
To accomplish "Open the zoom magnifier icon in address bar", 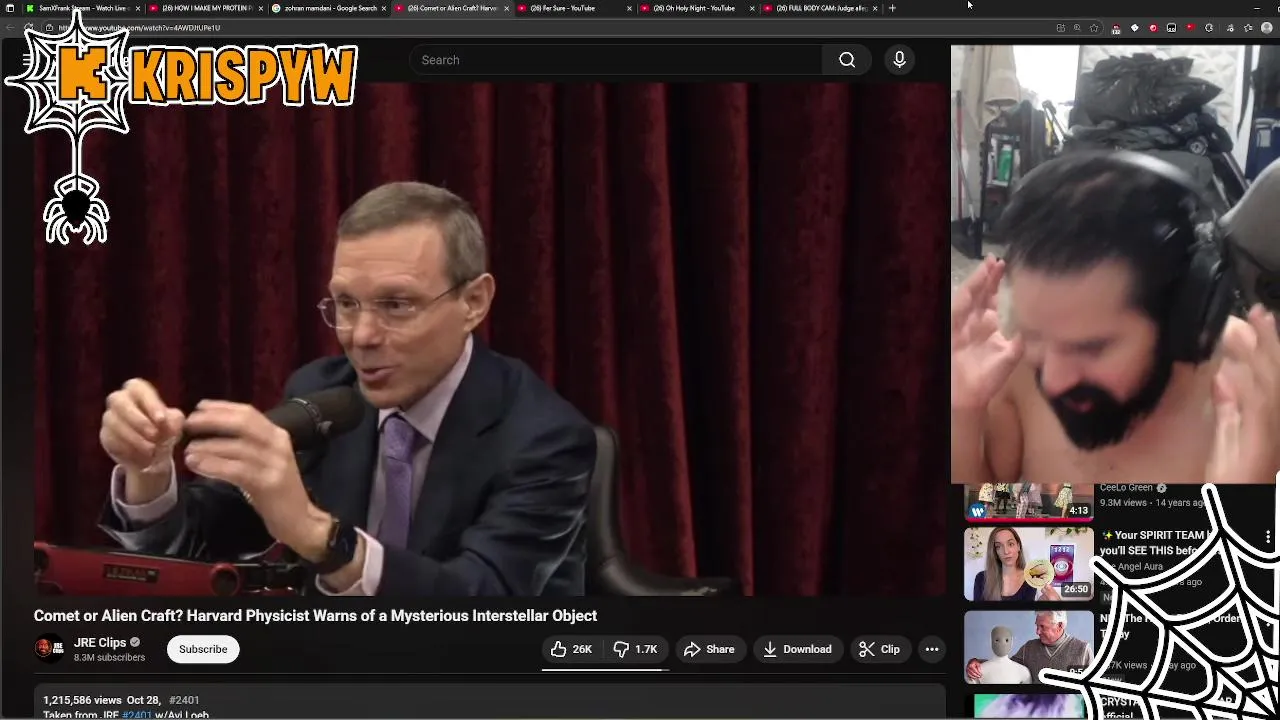I will pos(1077,28).
